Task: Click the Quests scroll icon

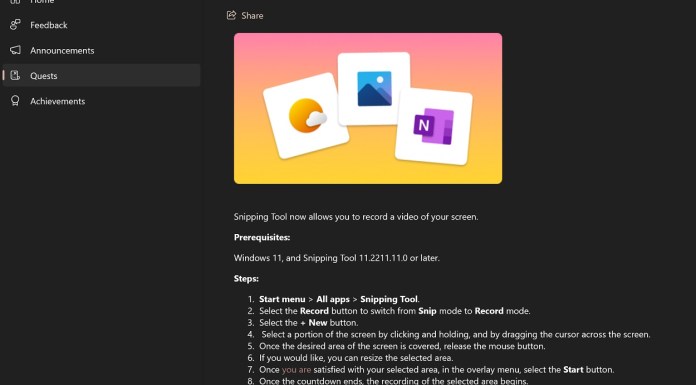Action: pyautogui.click(x=15, y=75)
